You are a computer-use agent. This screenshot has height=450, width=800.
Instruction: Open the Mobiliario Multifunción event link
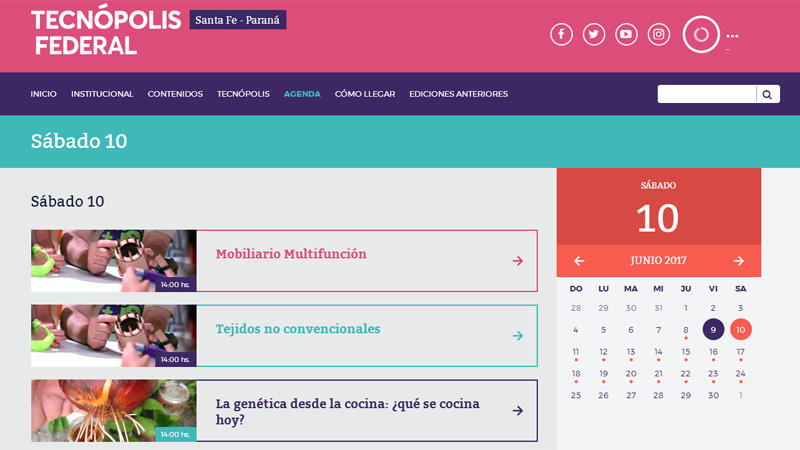[291, 254]
